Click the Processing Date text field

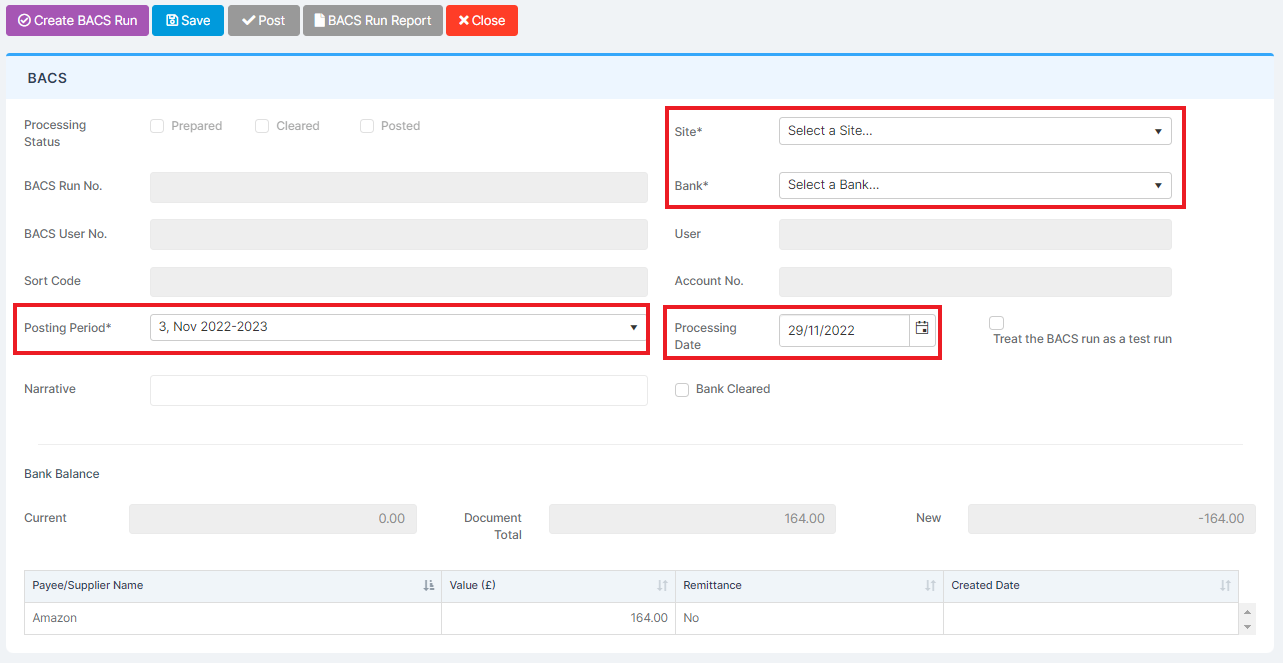(845, 330)
